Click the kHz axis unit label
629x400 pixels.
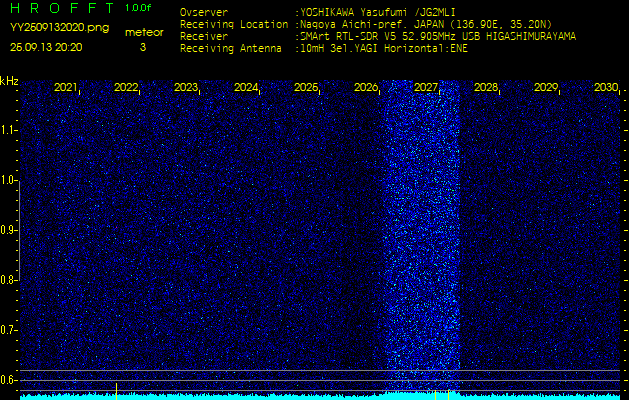9,81
